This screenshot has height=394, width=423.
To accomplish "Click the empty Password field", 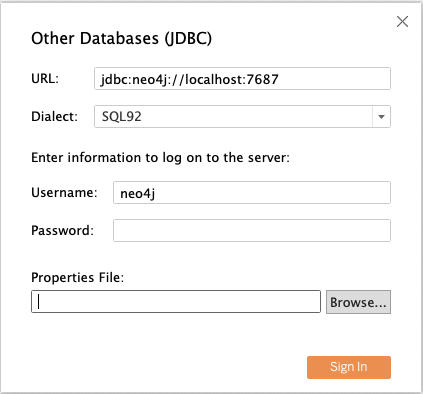I will coord(252,230).
